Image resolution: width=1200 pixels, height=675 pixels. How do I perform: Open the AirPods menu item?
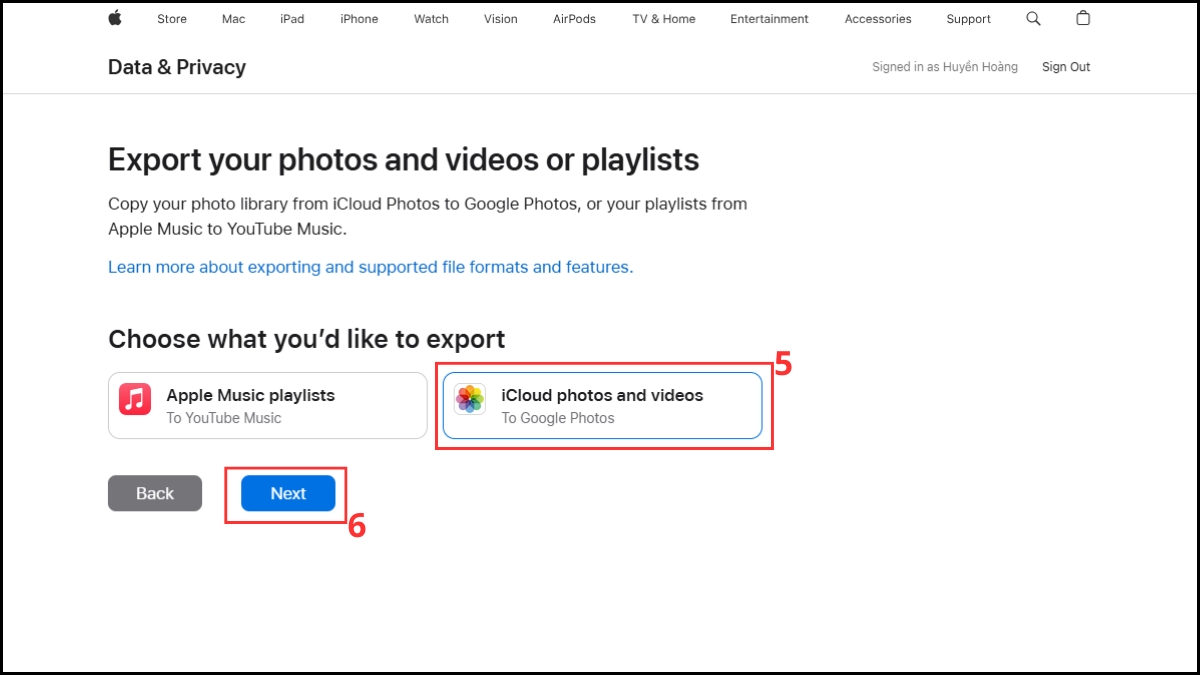click(575, 19)
